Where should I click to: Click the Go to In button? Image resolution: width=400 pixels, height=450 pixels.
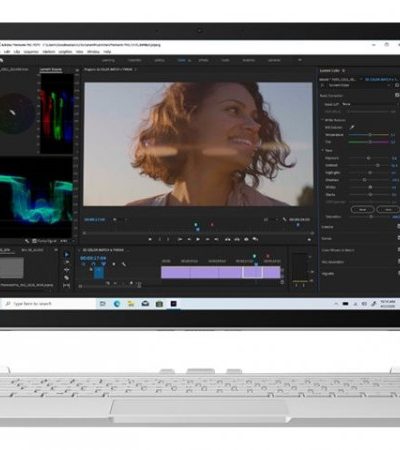point(180,239)
